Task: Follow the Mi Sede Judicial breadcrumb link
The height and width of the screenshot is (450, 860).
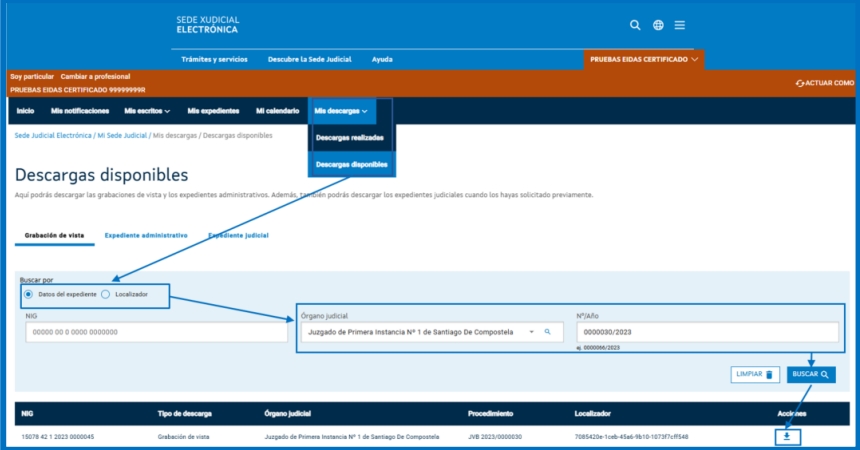Action: tap(122, 135)
